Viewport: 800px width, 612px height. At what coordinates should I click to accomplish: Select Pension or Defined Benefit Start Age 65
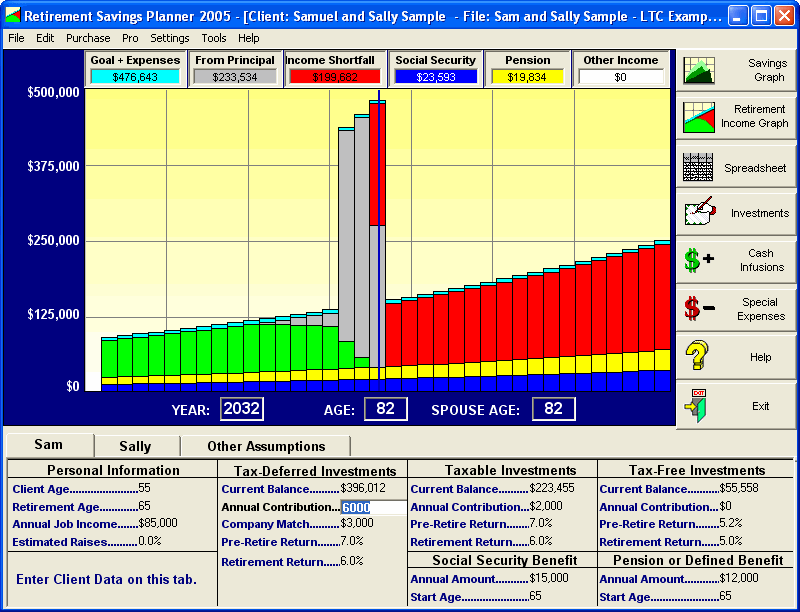point(726,596)
